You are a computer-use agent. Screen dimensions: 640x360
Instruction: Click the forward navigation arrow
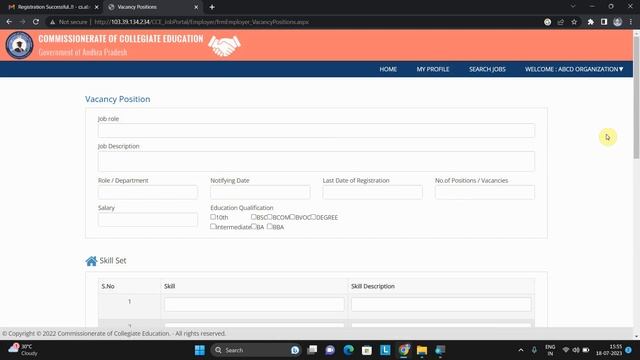coord(22,22)
